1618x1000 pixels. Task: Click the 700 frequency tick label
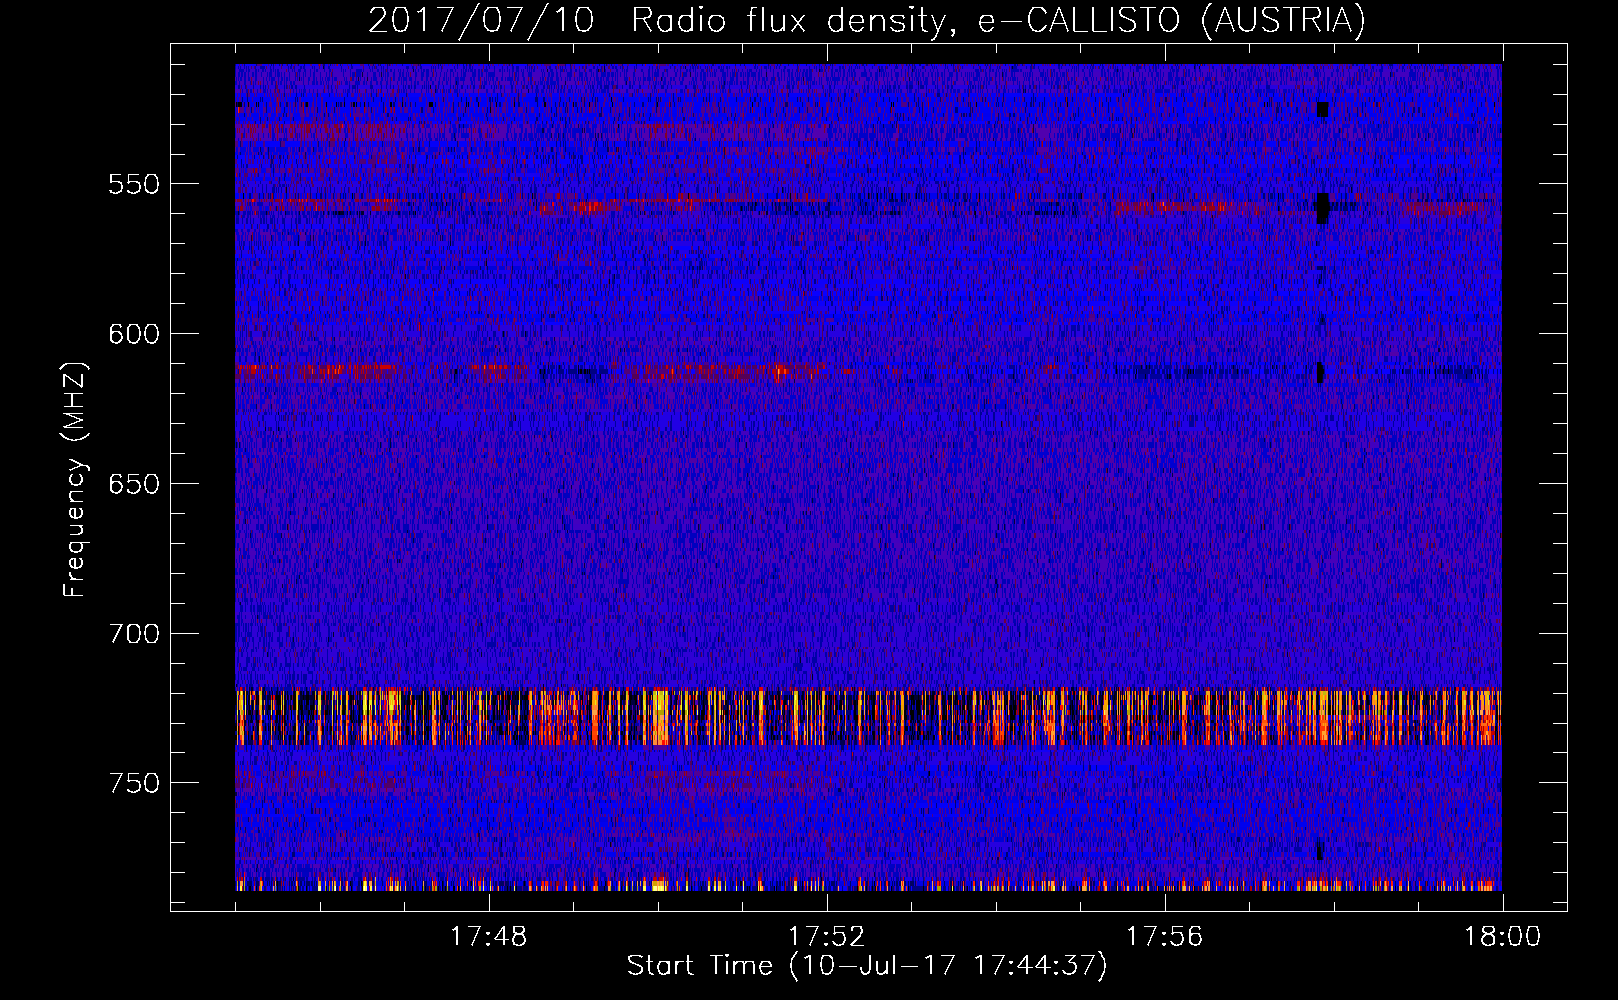134,634
